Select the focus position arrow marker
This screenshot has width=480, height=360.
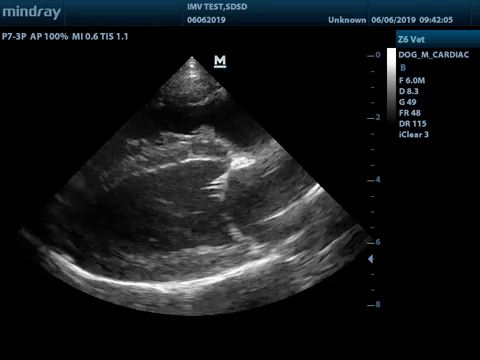(x=371, y=259)
